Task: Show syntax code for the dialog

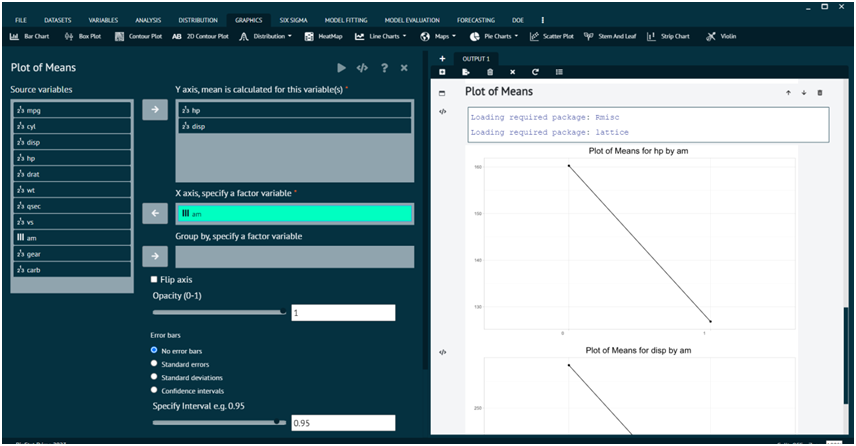Action: [362, 68]
